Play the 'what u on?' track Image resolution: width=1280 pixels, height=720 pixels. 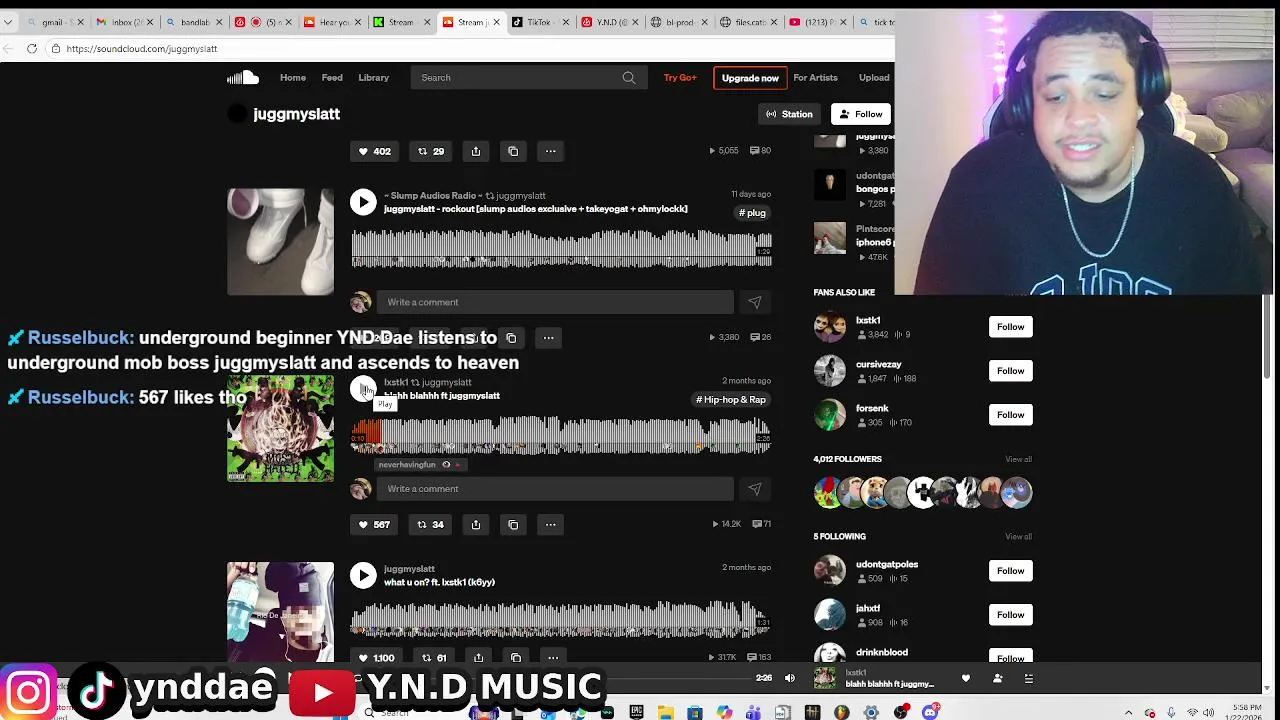coord(363,575)
